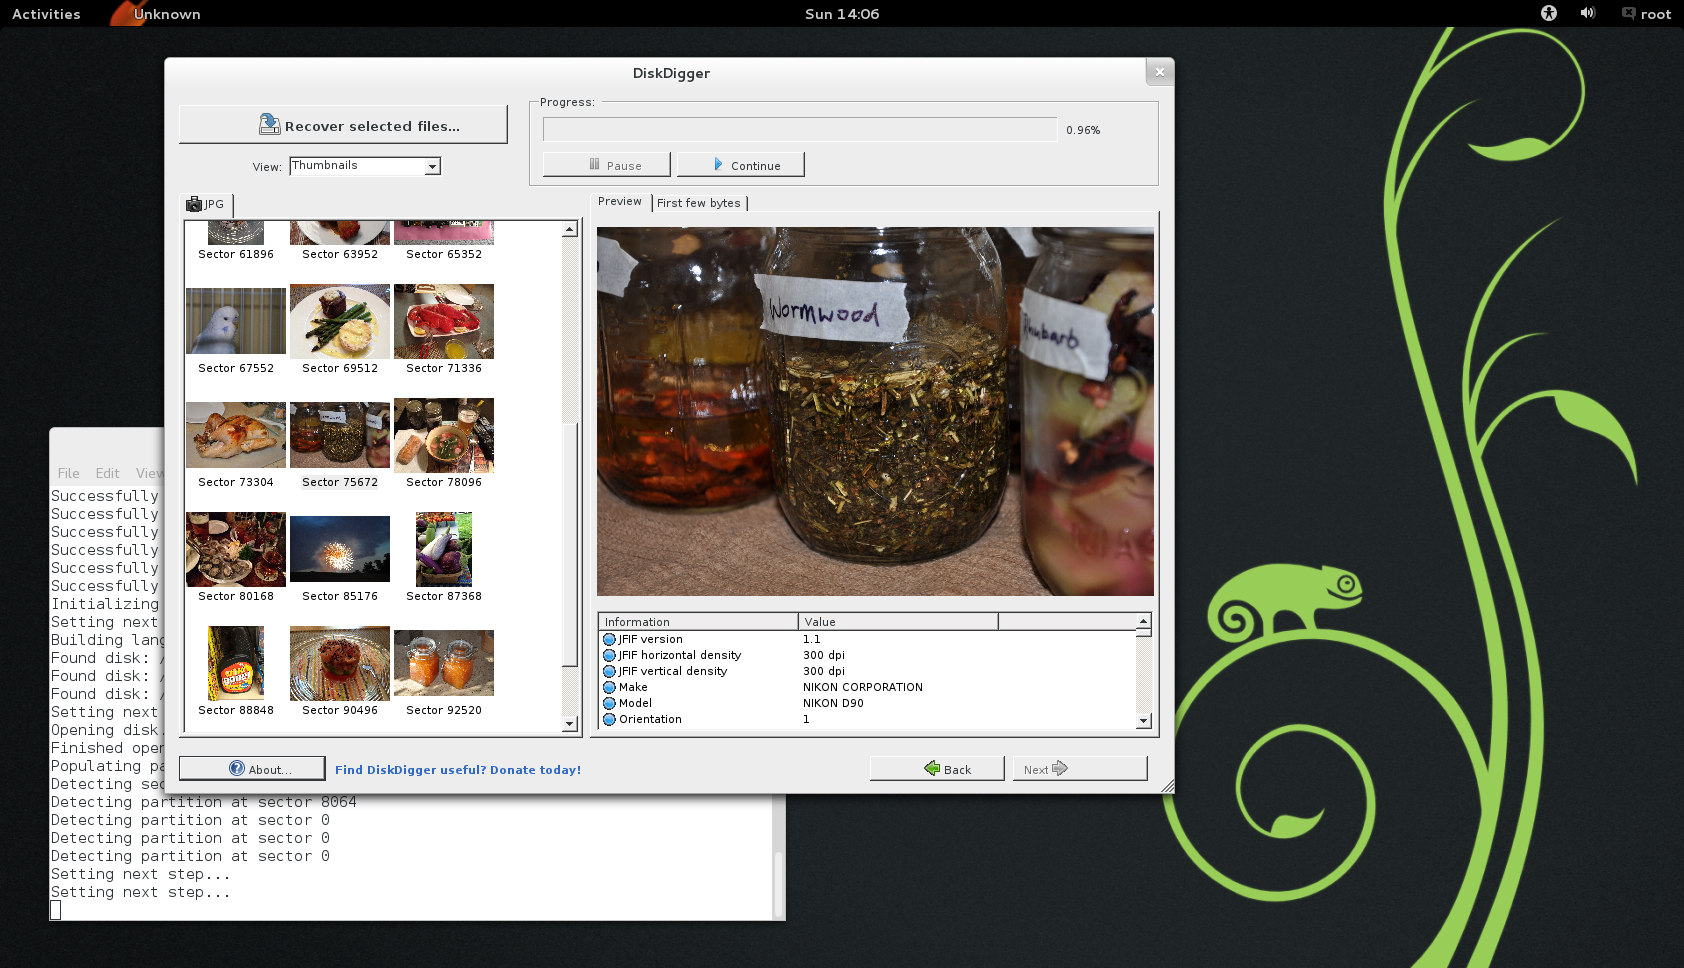Select the JFIF vertical density row icon
This screenshot has width=1684, height=968.
point(609,671)
